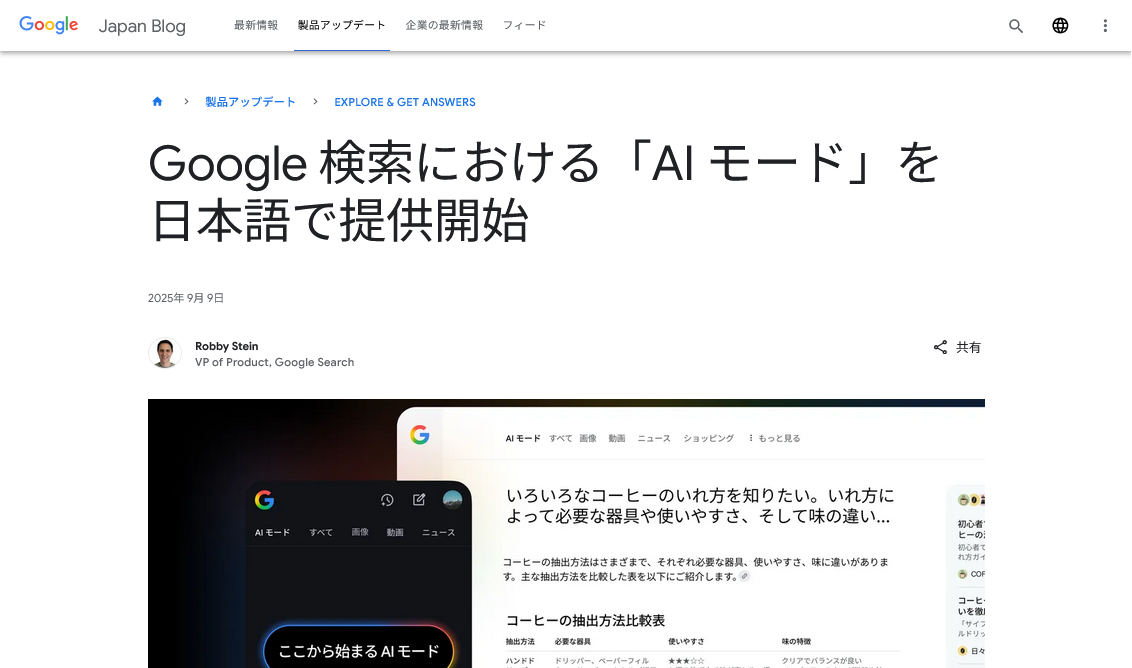Image resolution: width=1132 pixels, height=668 pixels.
Task: Click the profile avatar in dark mockup
Action: (452, 500)
